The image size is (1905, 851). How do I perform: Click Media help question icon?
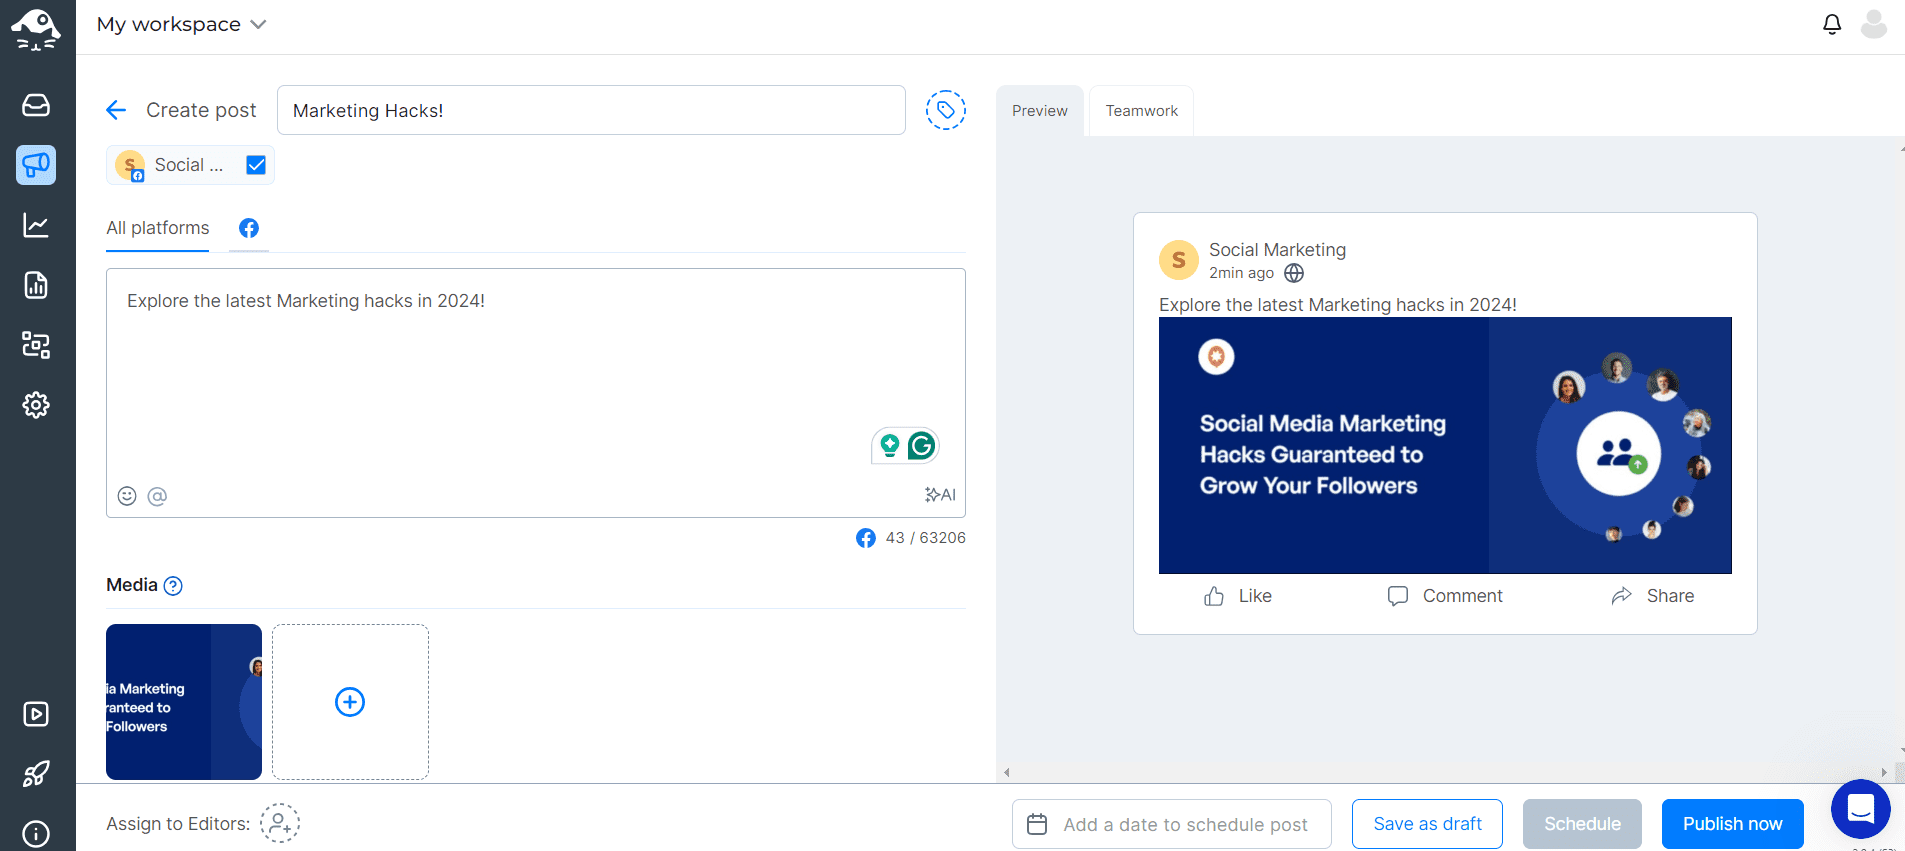[173, 586]
